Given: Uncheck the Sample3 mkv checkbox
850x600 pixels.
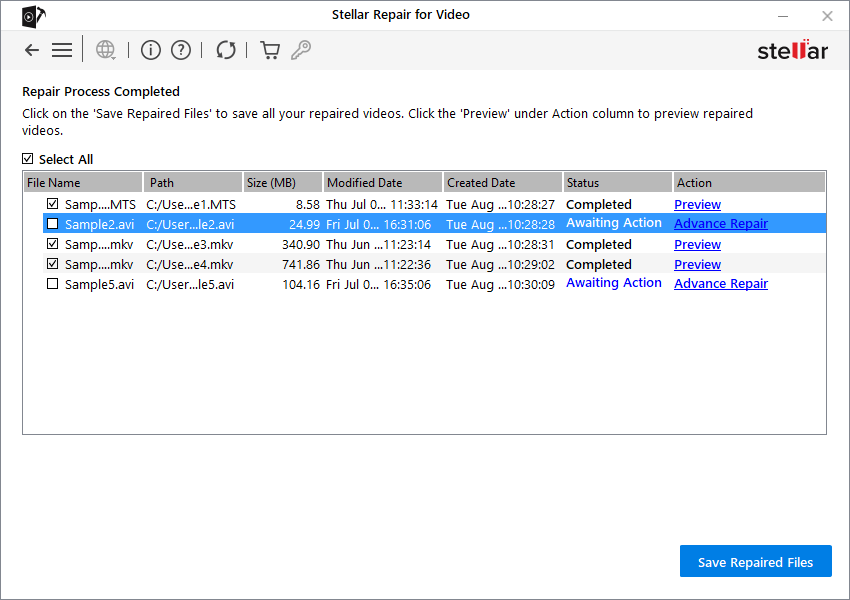Looking at the screenshot, I should [x=53, y=244].
